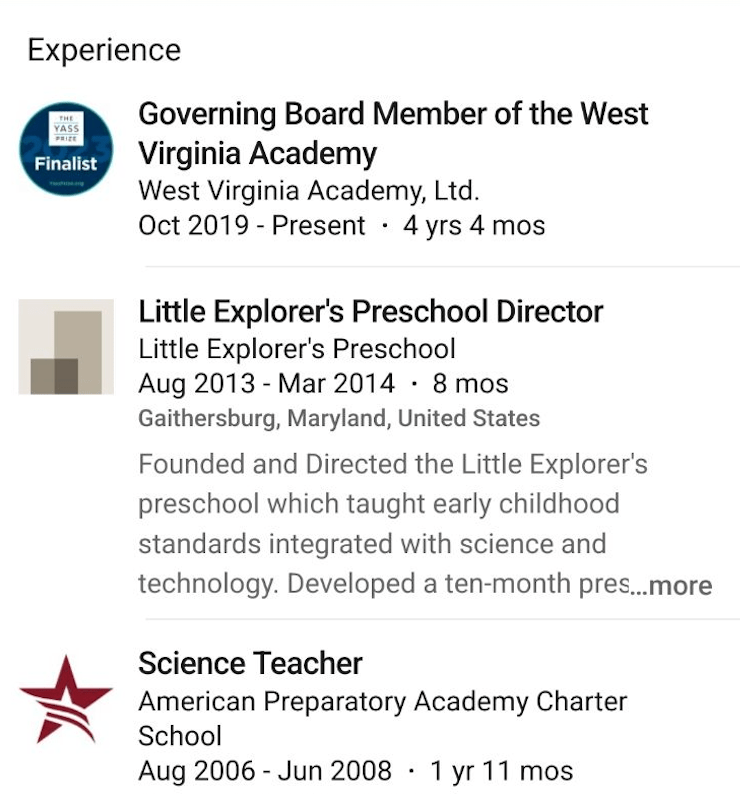
Task: Click the word "Present" in the first entry
Action: pos(319,226)
